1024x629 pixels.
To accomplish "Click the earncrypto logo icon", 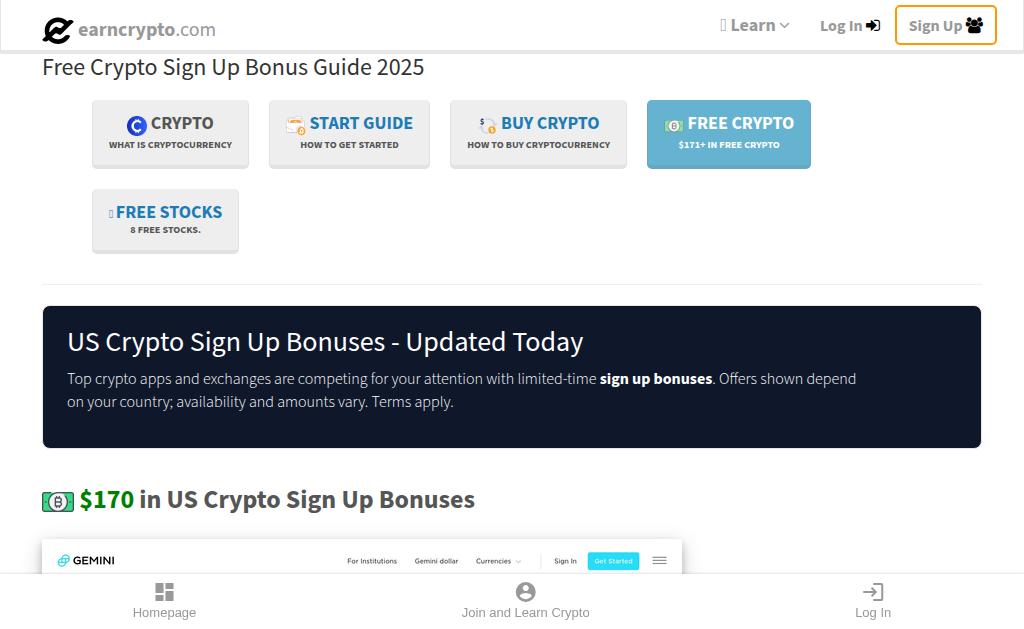I will click(x=58, y=30).
